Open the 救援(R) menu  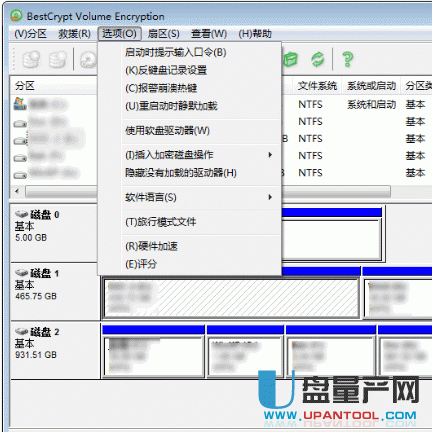(74, 34)
